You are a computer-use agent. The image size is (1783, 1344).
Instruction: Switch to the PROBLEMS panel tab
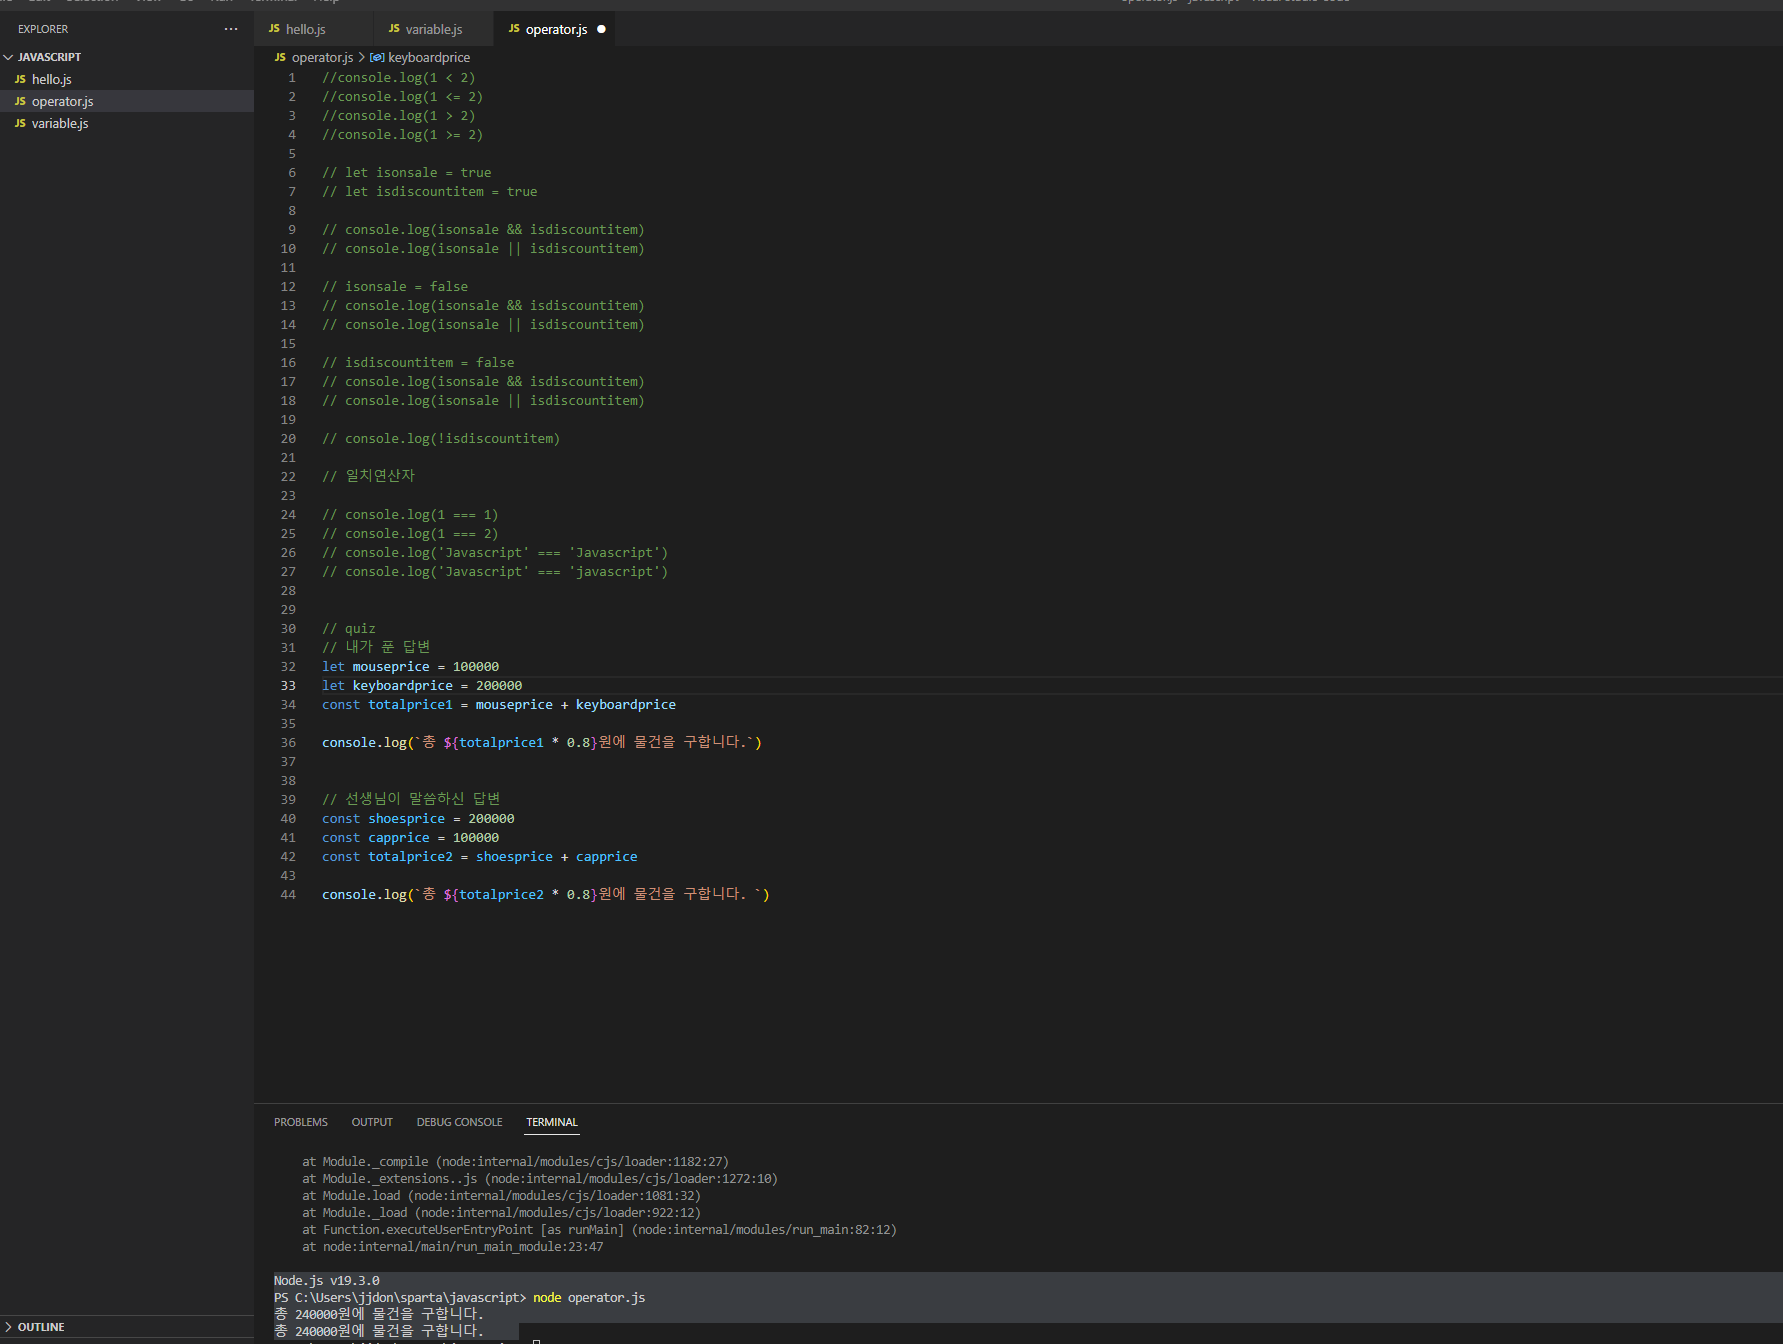click(x=301, y=1122)
